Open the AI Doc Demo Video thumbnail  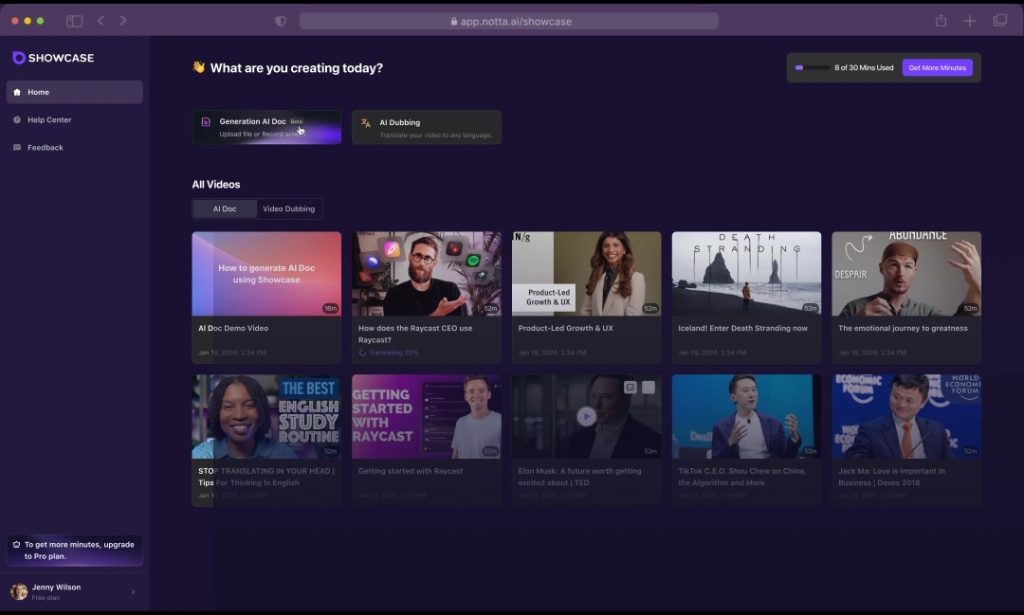[x=266, y=274]
